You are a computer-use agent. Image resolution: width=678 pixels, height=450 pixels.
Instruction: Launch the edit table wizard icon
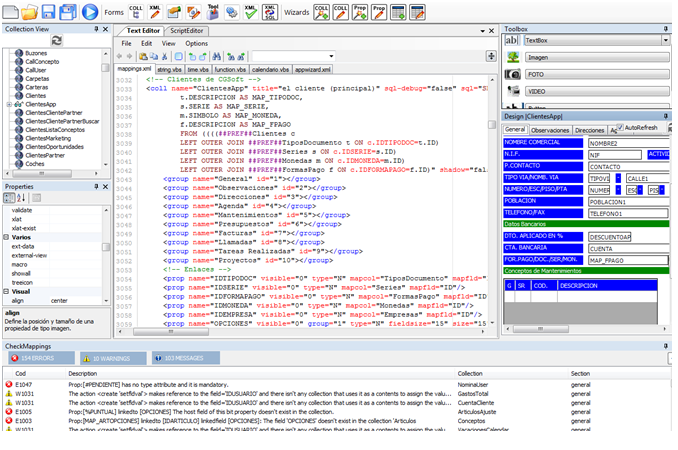coord(417,12)
